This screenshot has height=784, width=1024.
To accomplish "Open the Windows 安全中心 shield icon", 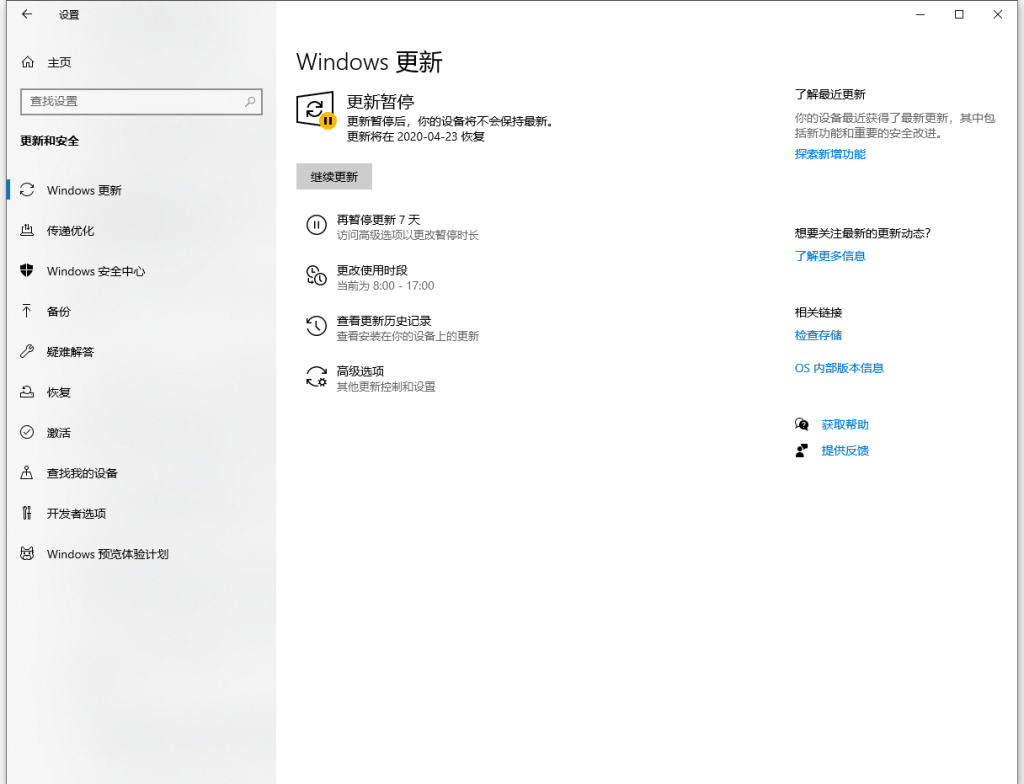I will (27, 270).
